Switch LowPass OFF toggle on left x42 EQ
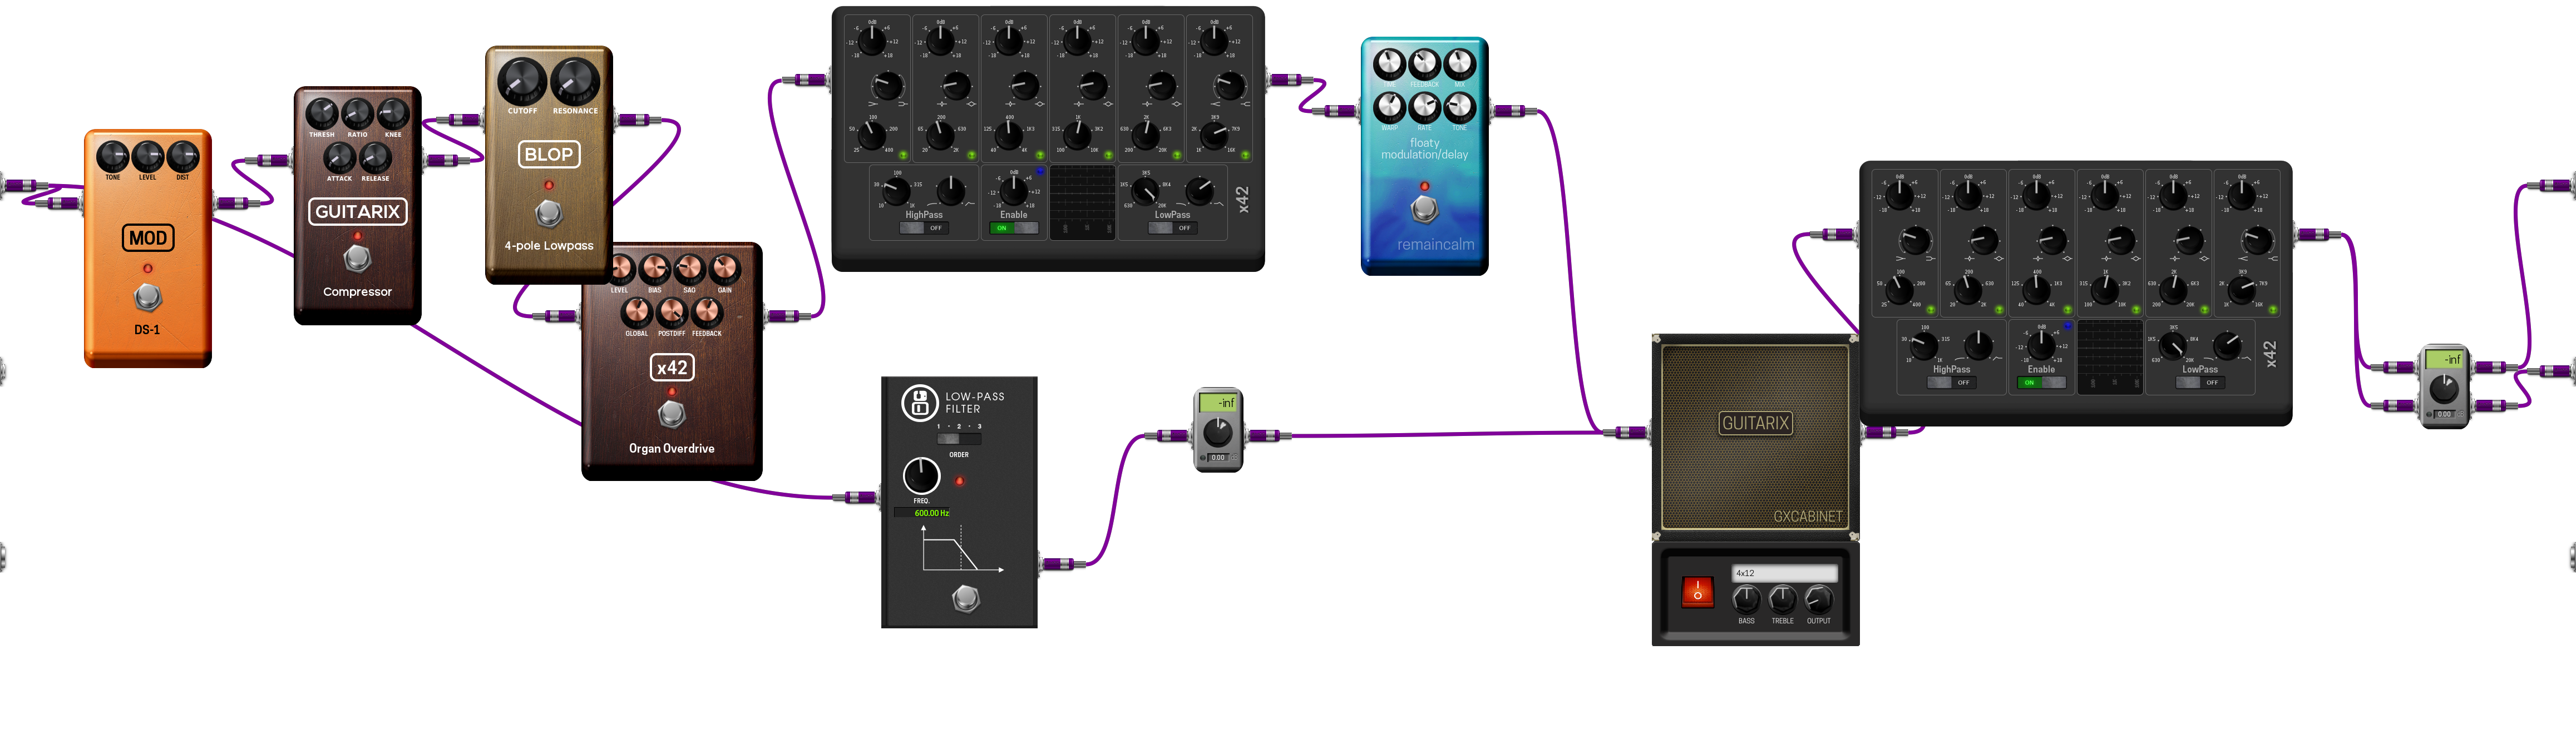Viewport: 2576px width, 744px height. point(1172,228)
